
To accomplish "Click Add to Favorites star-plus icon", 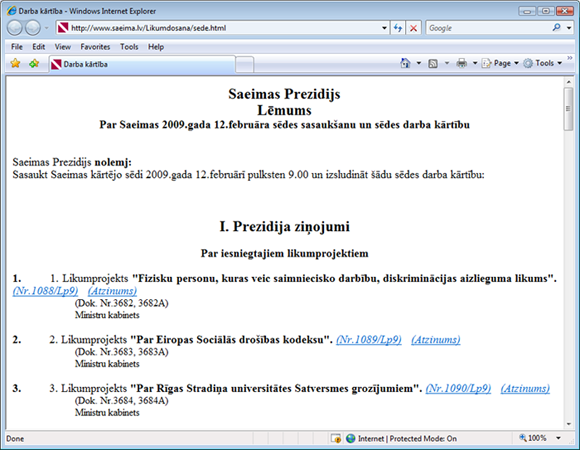I will point(34,63).
